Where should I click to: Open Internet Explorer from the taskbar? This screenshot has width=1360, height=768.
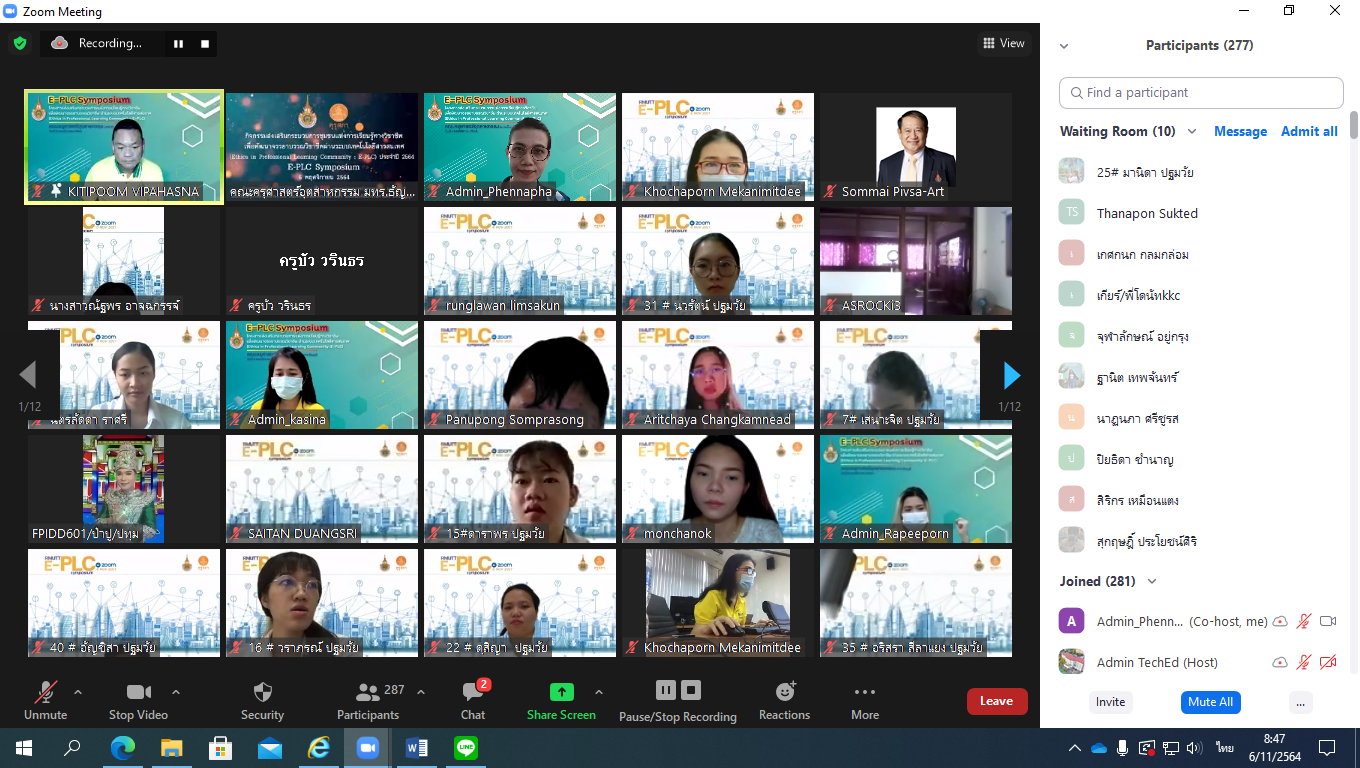click(x=319, y=747)
